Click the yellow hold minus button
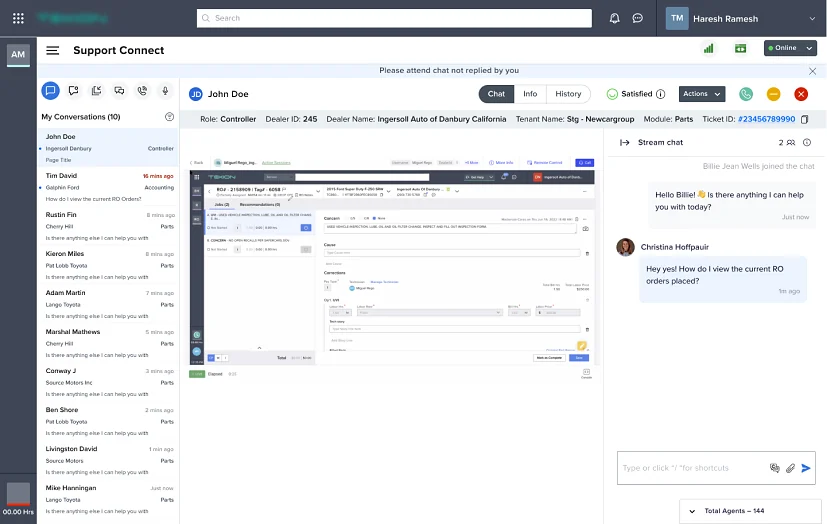The height and width of the screenshot is (524, 827). click(x=773, y=94)
